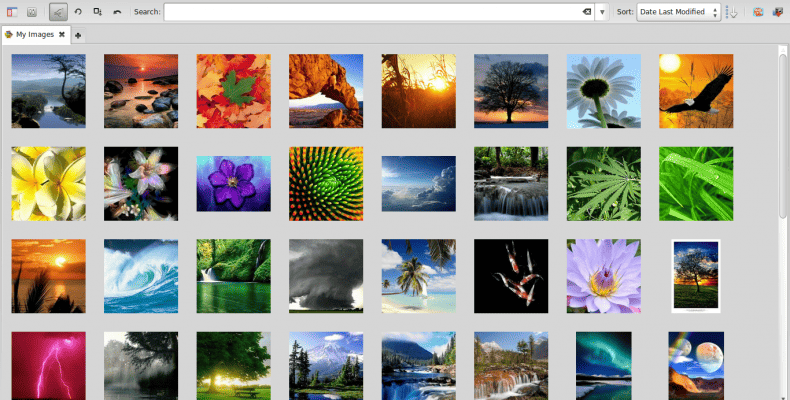Switch to the My Images tab
Screen dimensions: 790x400
coord(35,34)
